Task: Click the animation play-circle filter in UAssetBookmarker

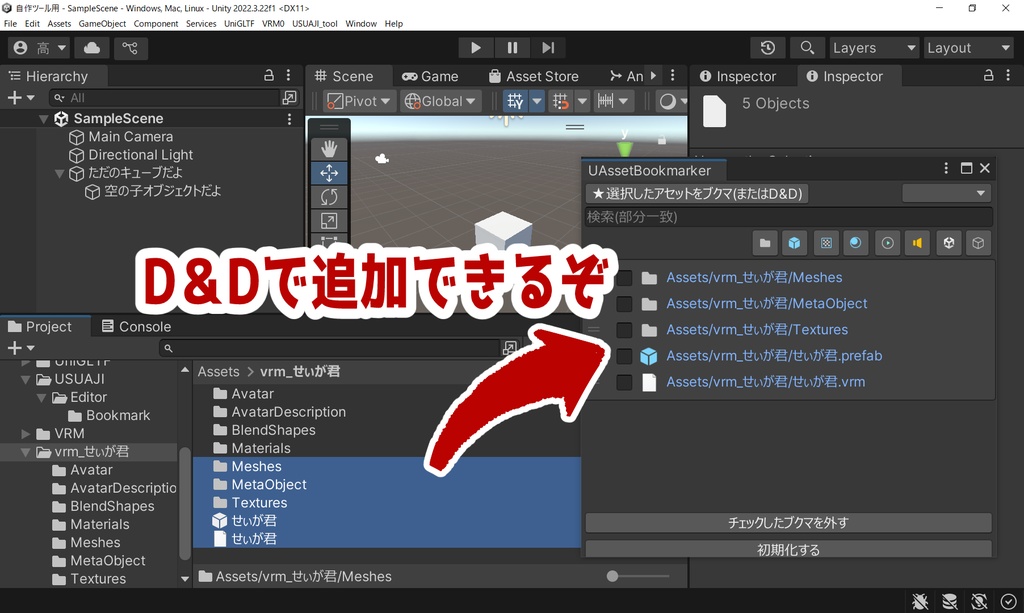Action: 887,242
